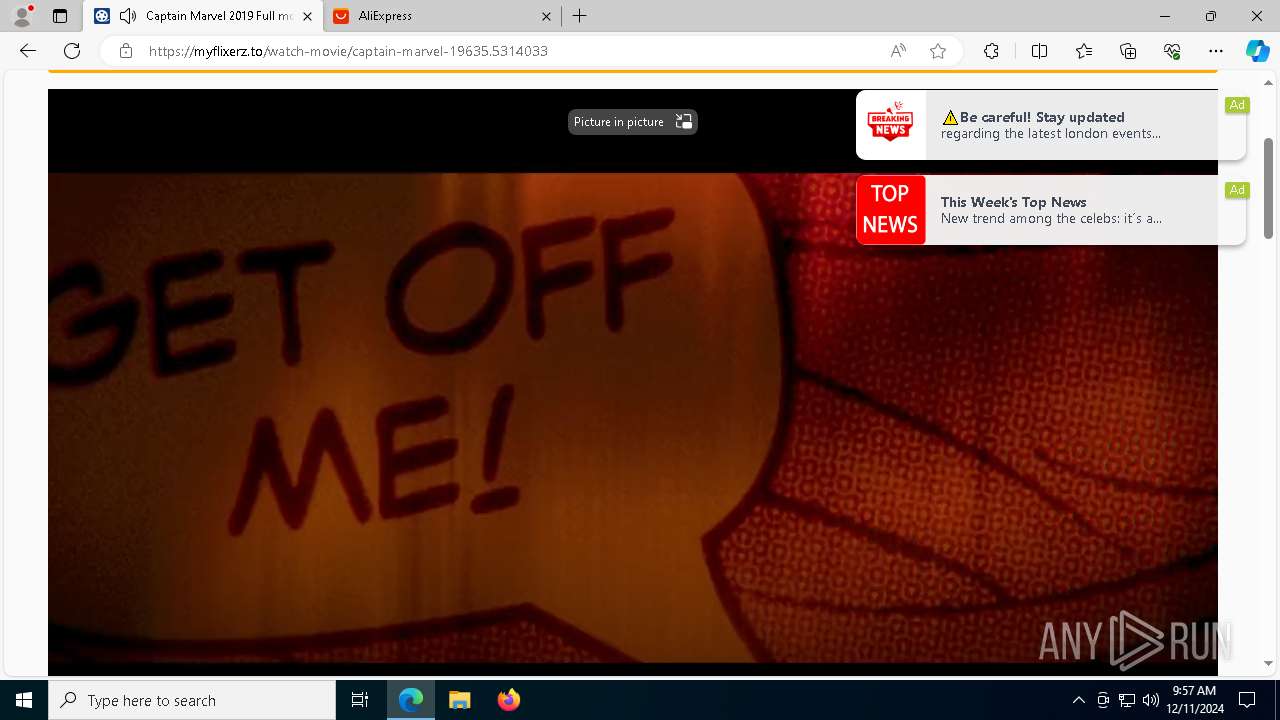Close the Captain Marvel tab
Screen dimensions: 1280x720
[307, 16]
